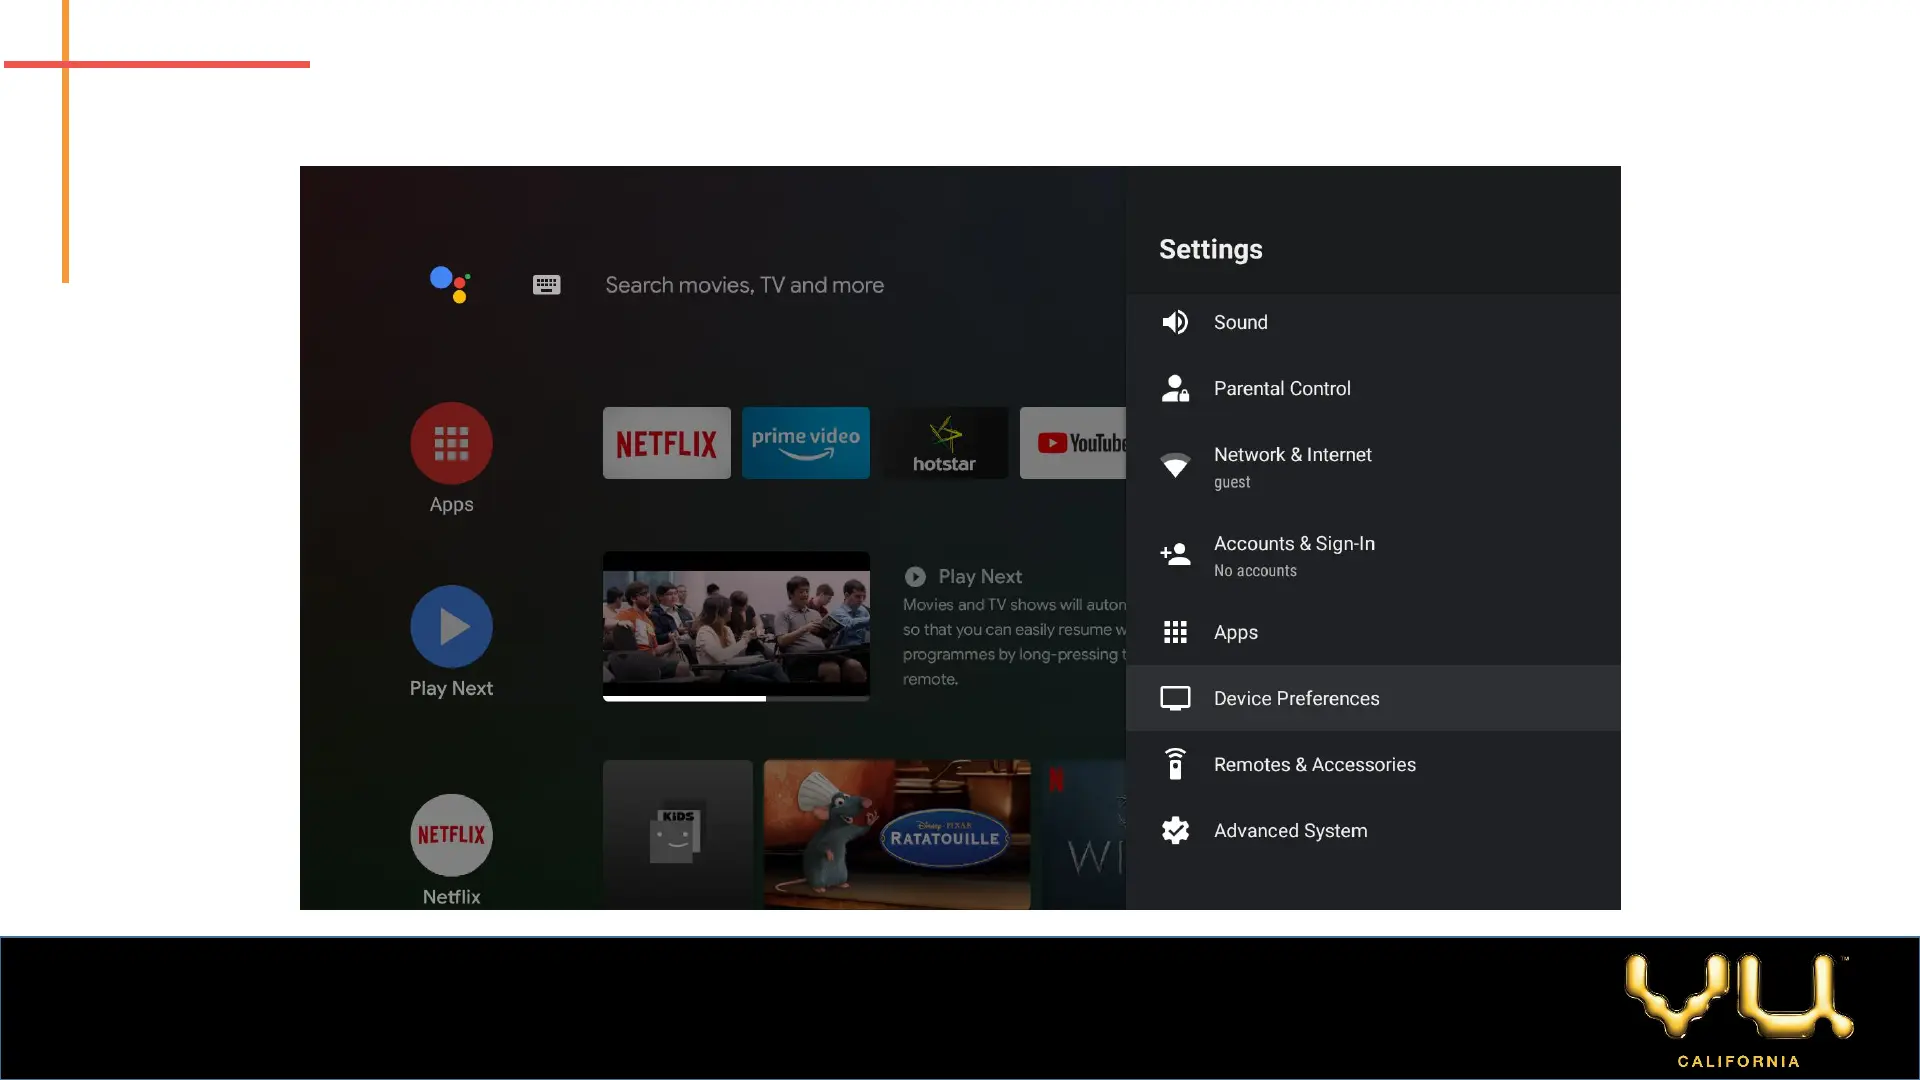This screenshot has height=1080, width=1920.
Task: Launch the Prime Video app tile
Action: pyautogui.click(x=805, y=443)
